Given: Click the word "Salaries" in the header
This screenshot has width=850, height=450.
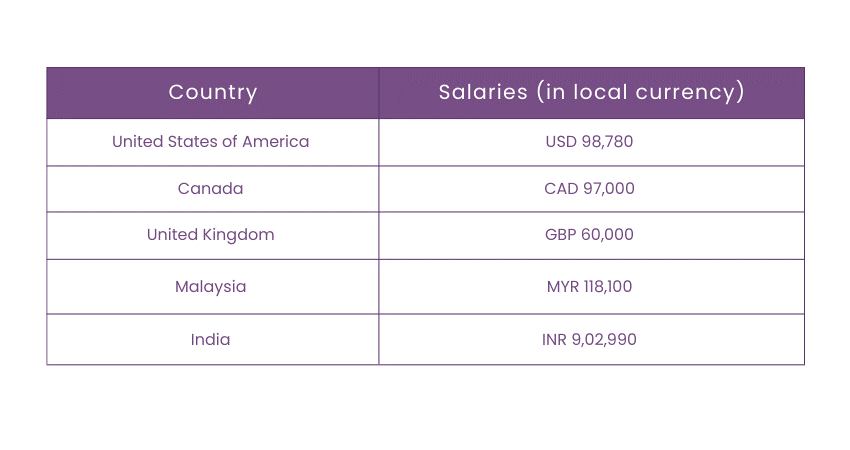Looking at the screenshot, I should 482,93.
